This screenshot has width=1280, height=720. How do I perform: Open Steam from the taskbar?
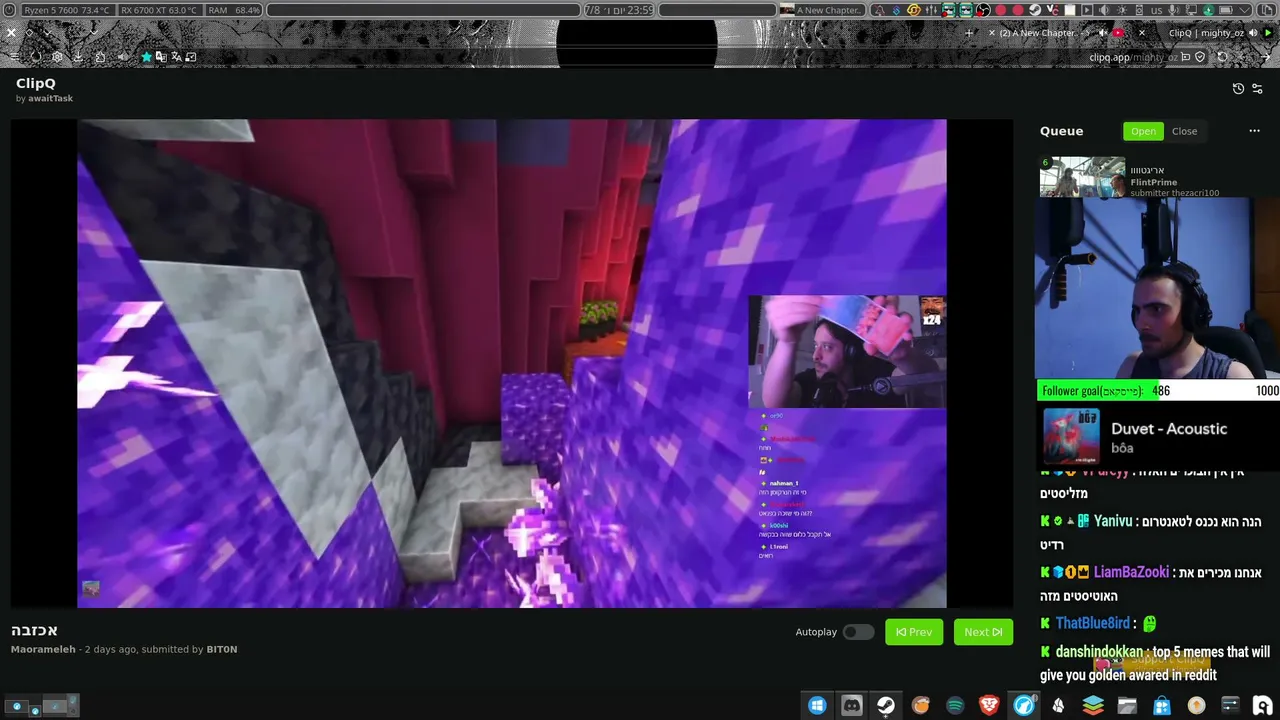[886, 705]
